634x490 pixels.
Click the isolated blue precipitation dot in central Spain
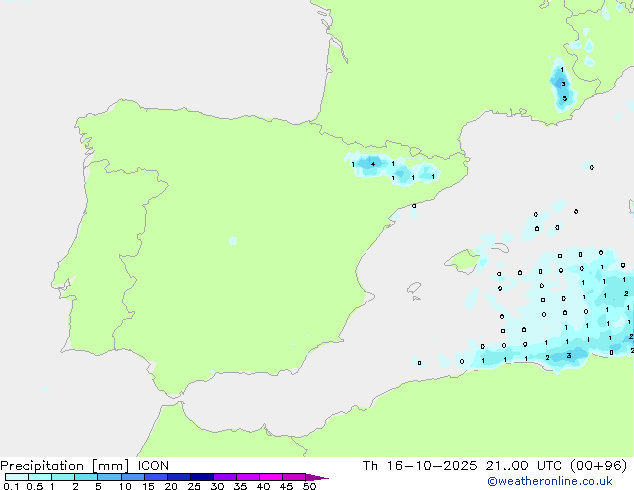tap(233, 241)
